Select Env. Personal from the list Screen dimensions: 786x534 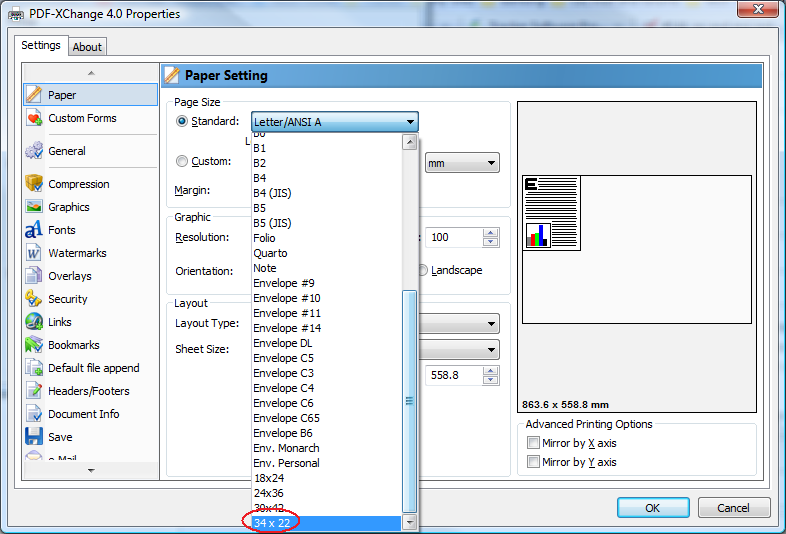[x=326, y=463]
